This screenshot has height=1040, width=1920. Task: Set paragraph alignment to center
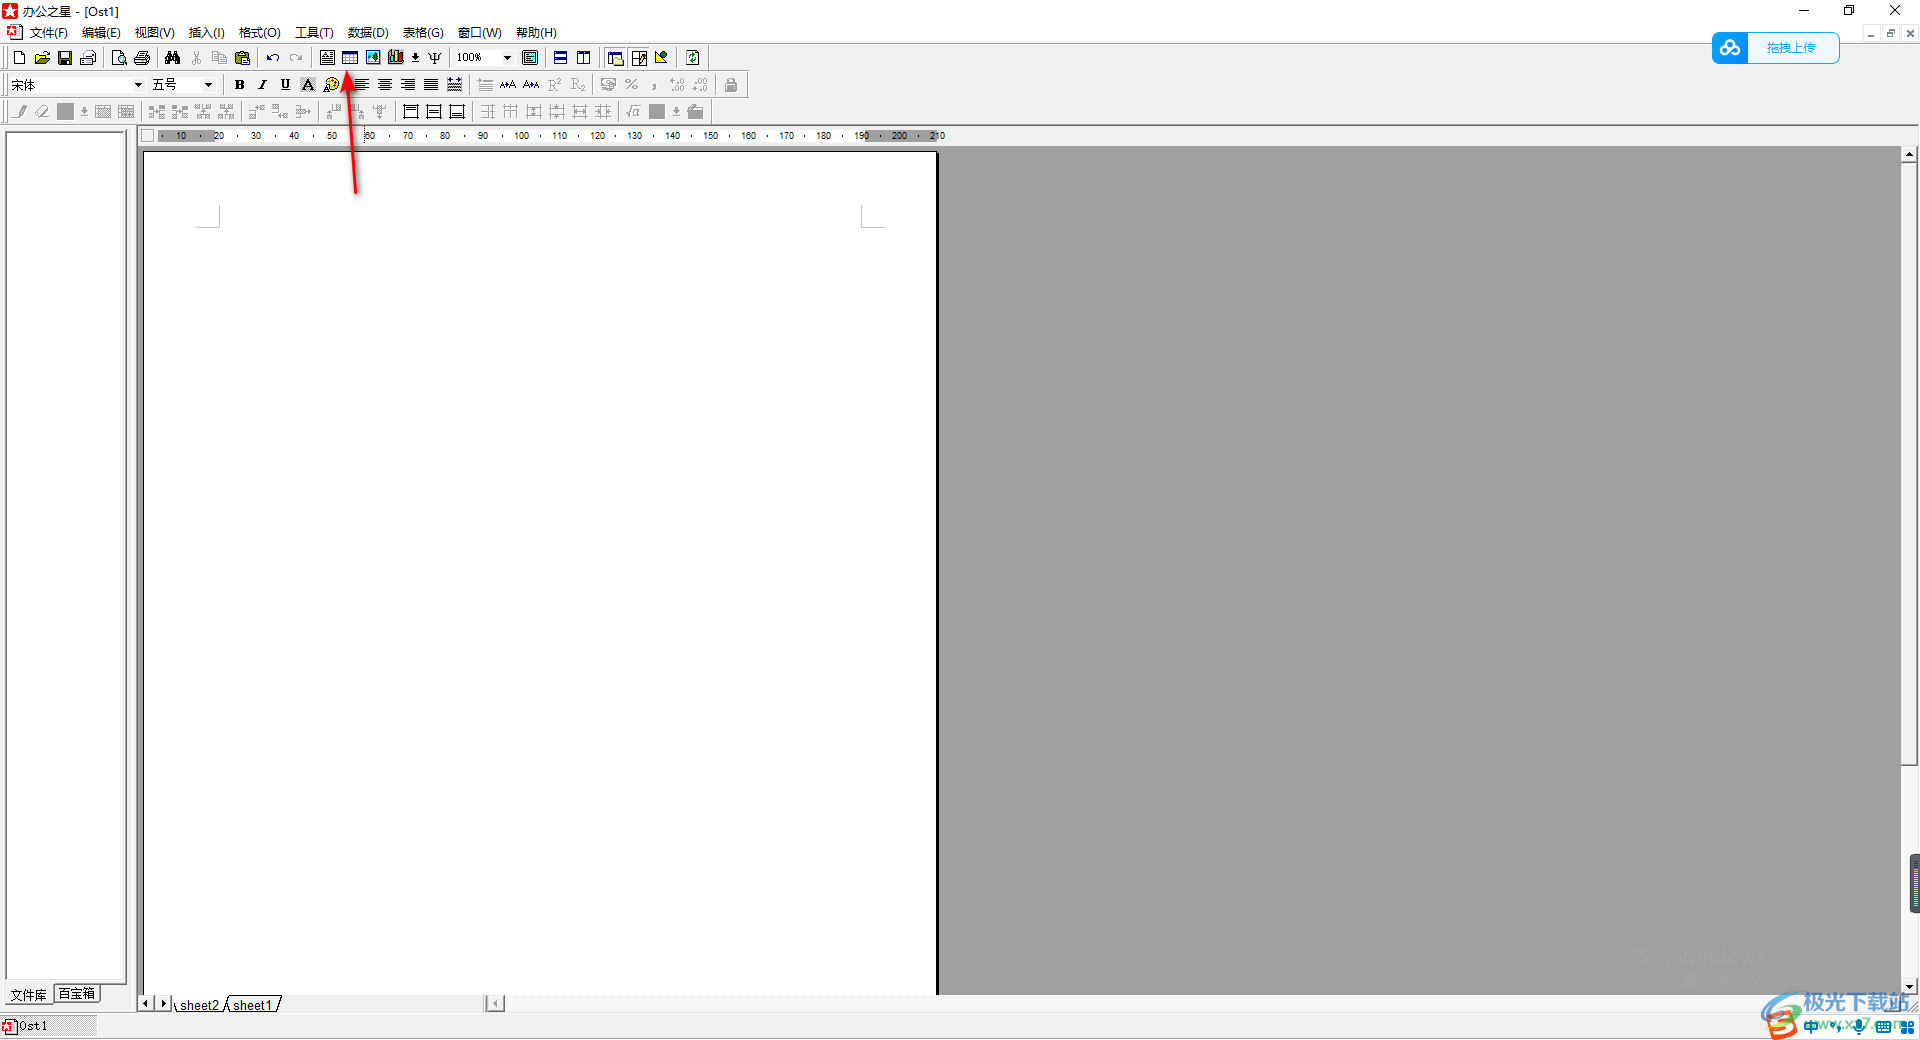[x=385, y=85]
